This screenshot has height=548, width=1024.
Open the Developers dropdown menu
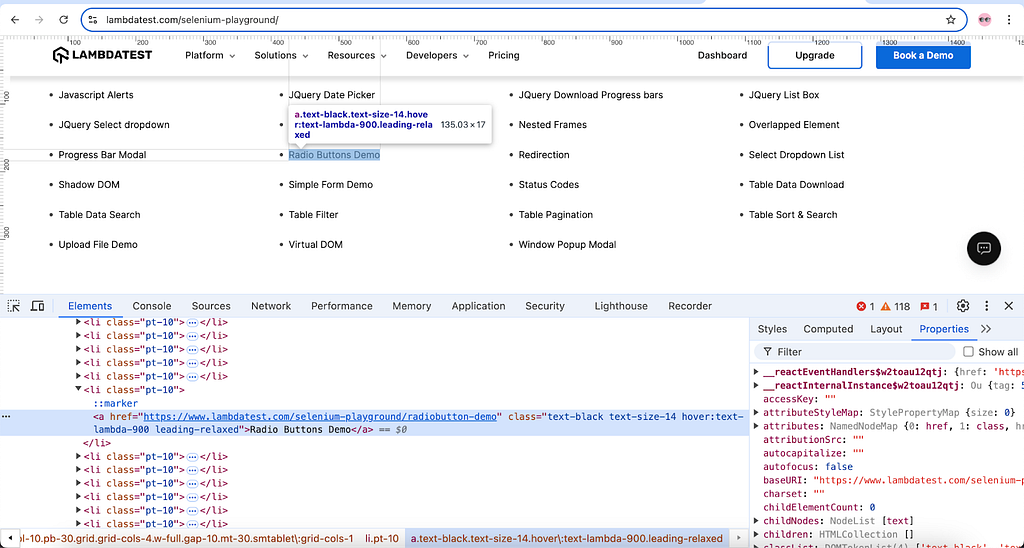(438, 56)
